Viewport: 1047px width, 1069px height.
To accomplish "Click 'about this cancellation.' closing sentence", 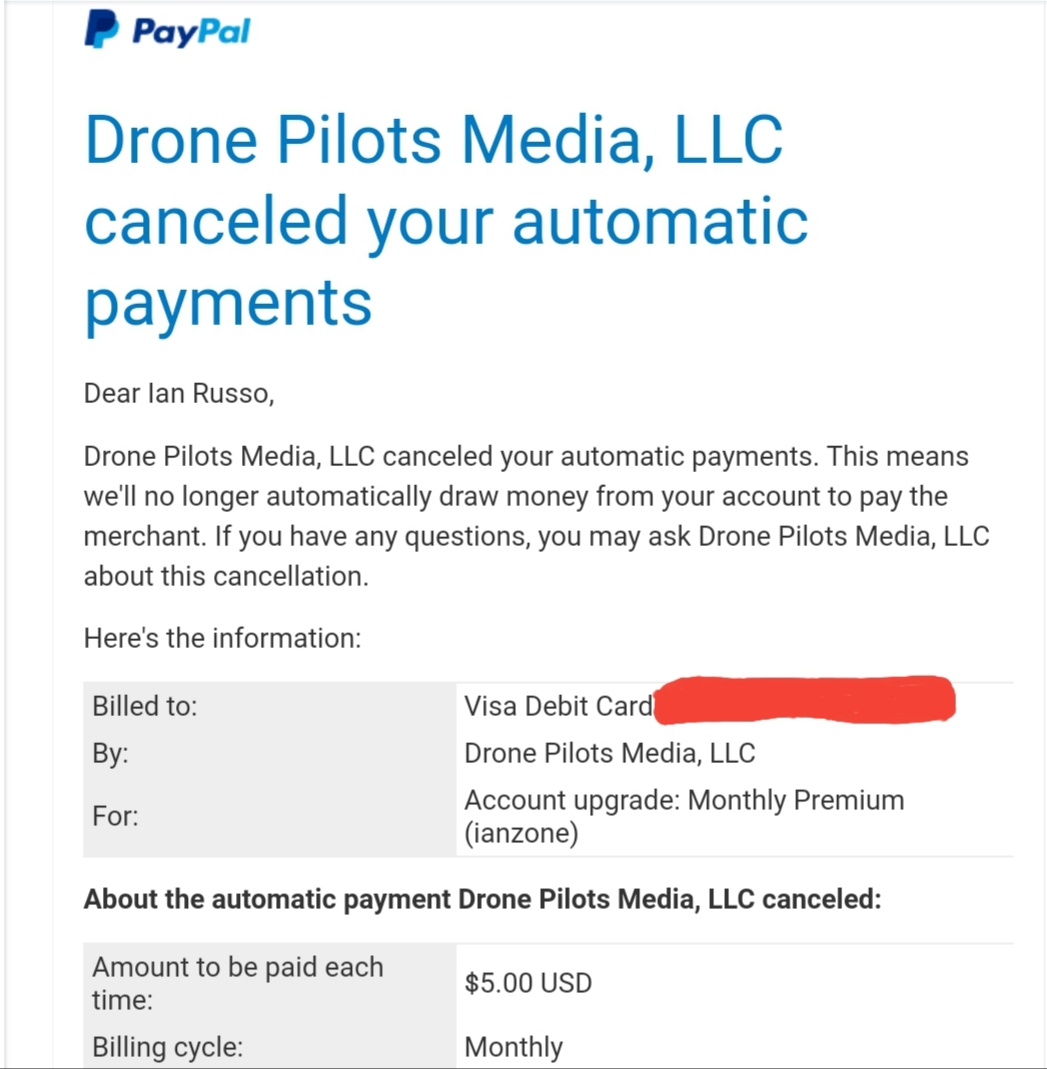I will (226, 577).
